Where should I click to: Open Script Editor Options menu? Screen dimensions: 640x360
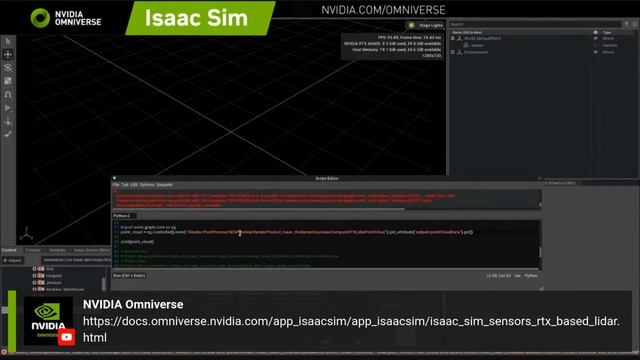(x=147, y=185)
